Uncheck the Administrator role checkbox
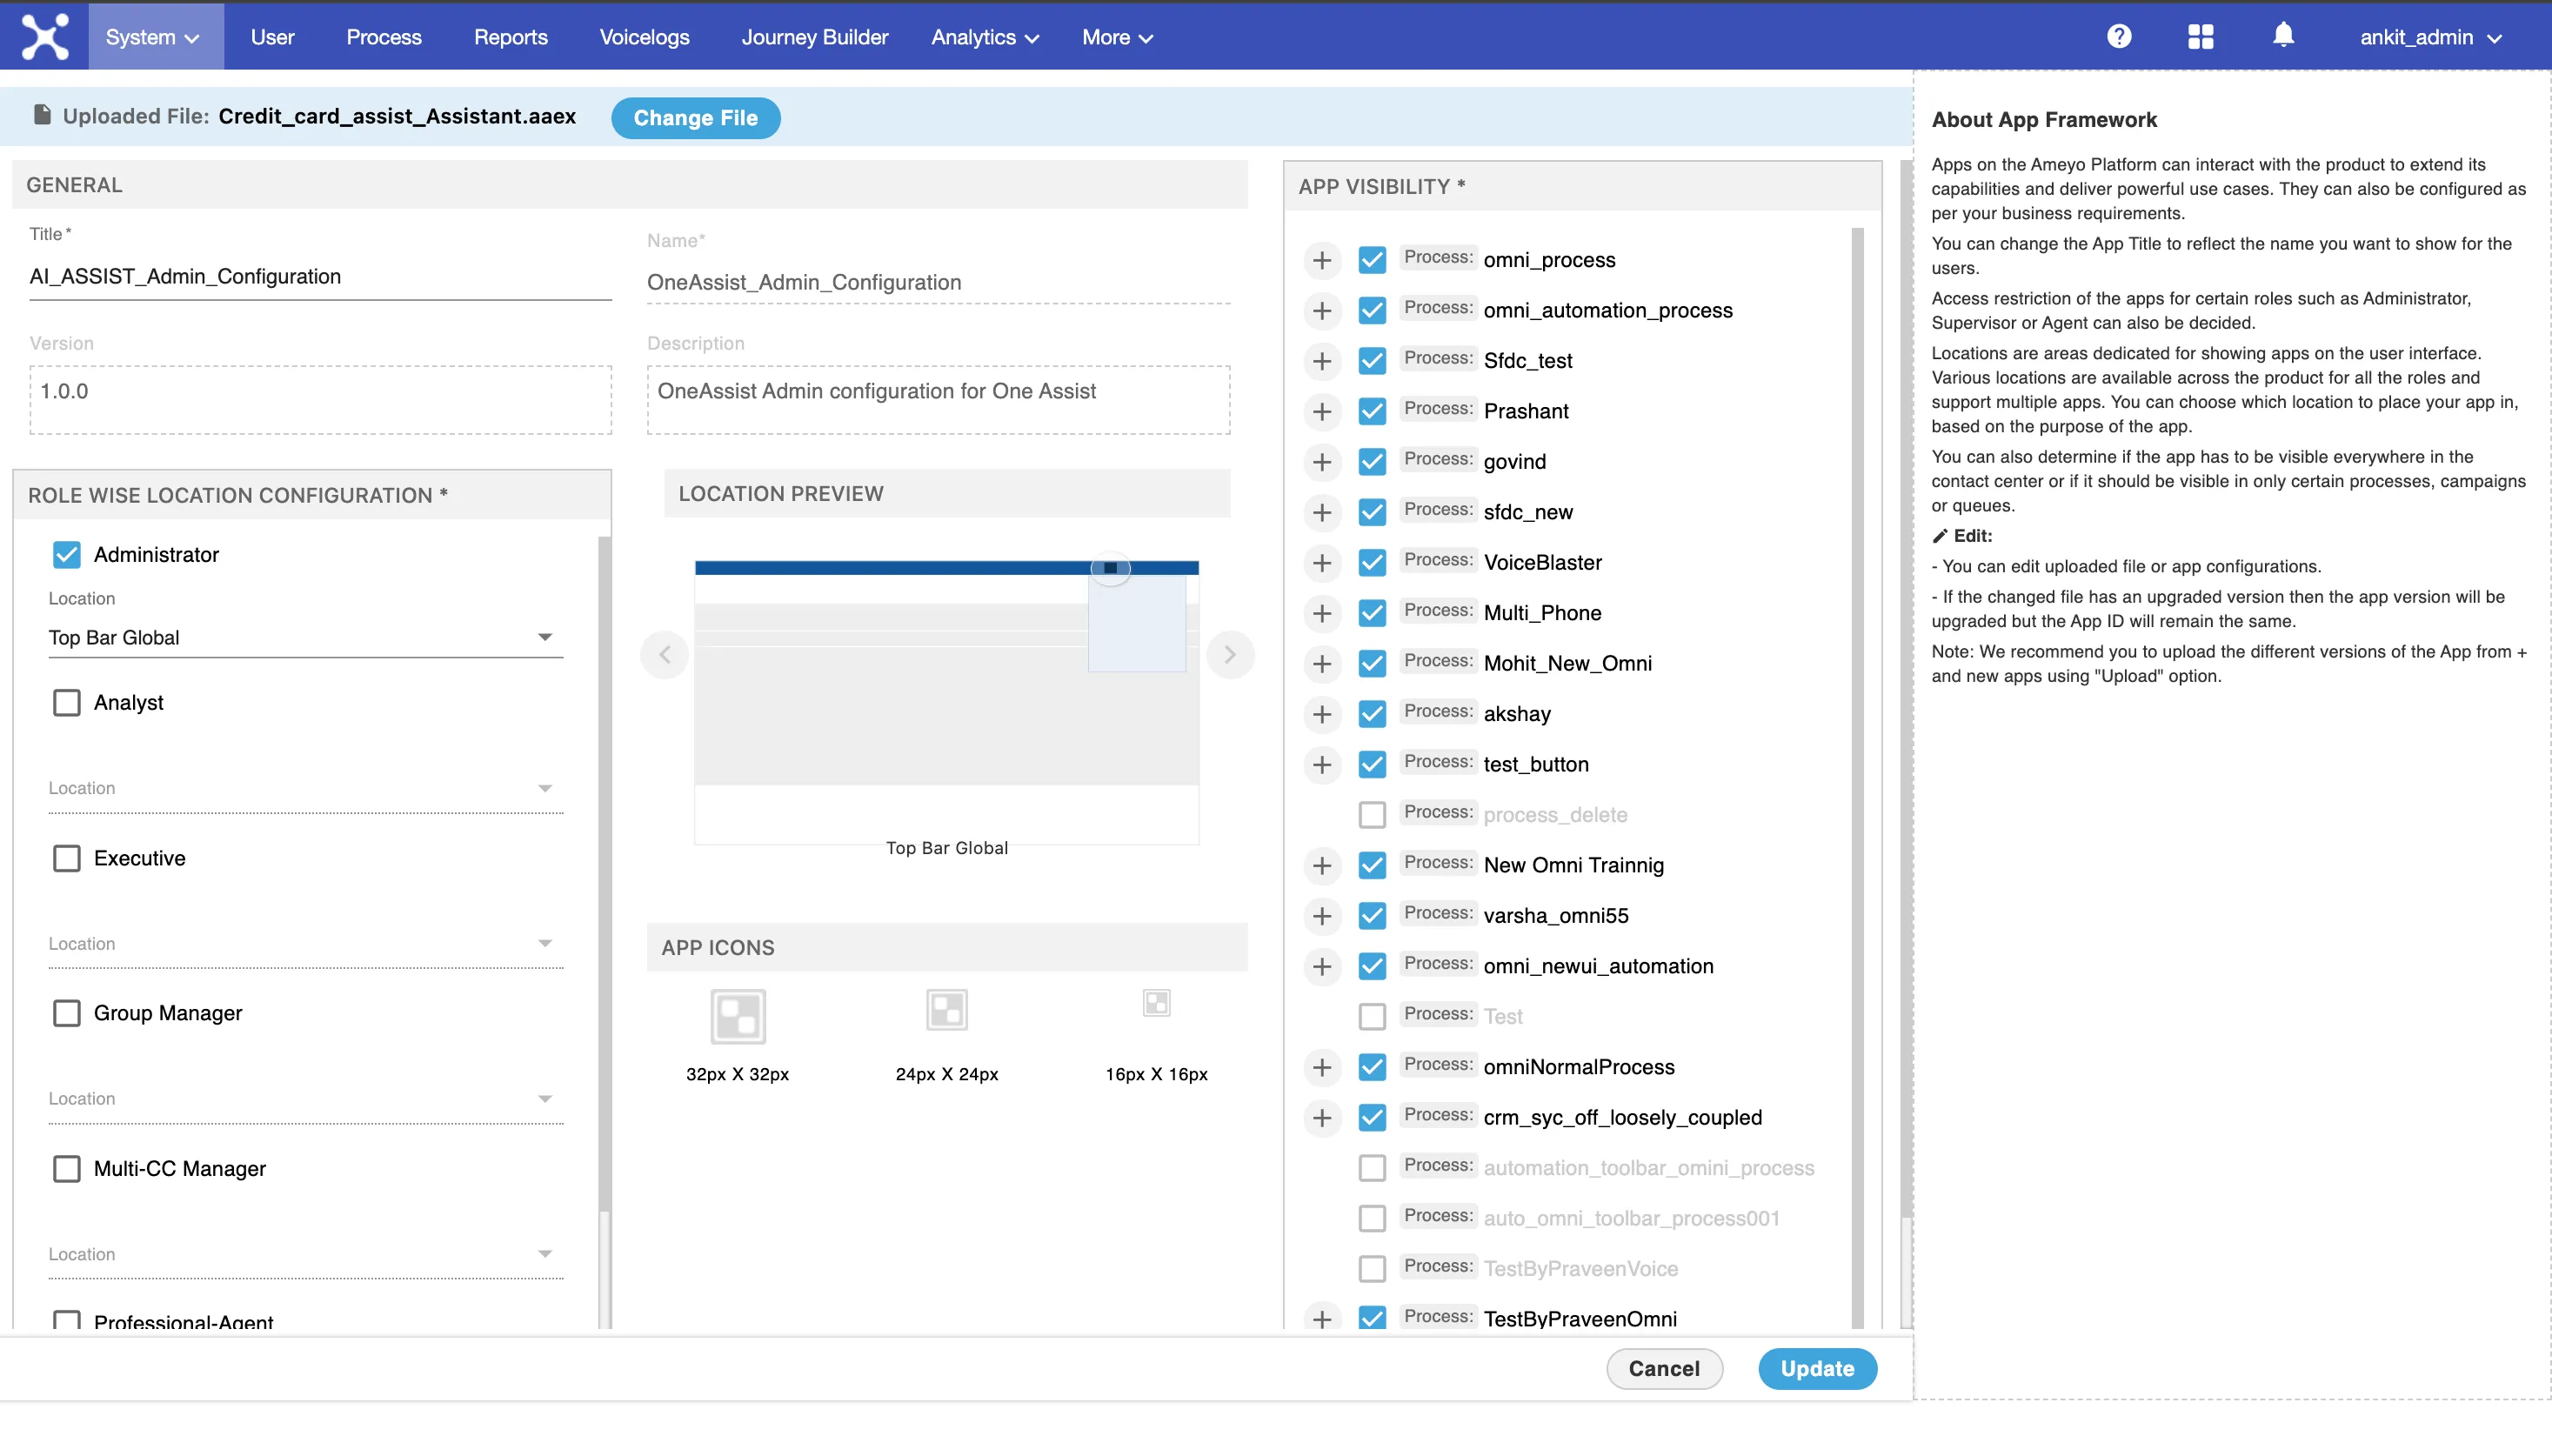 click(66, 555)
